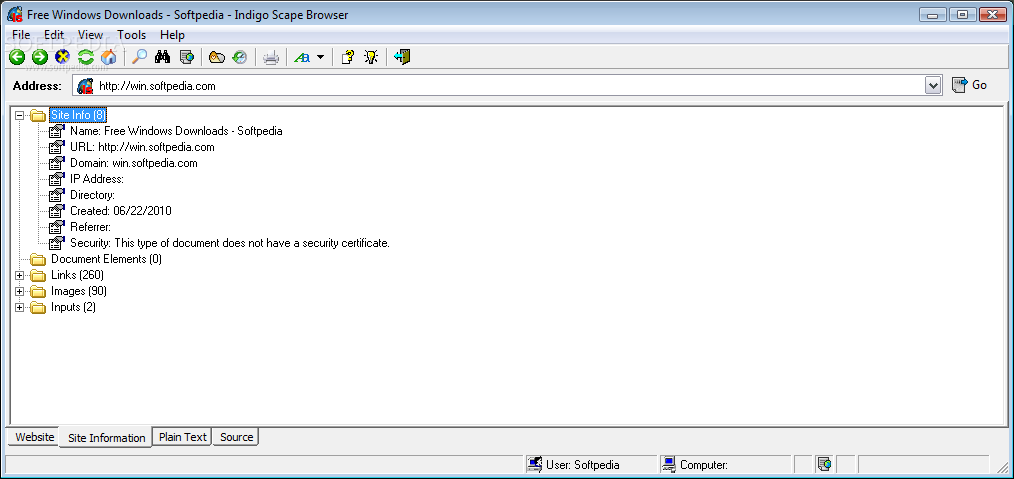The image size is (1014, 479).
Task: Switch to the Website tab
Action: pos(35,437)
